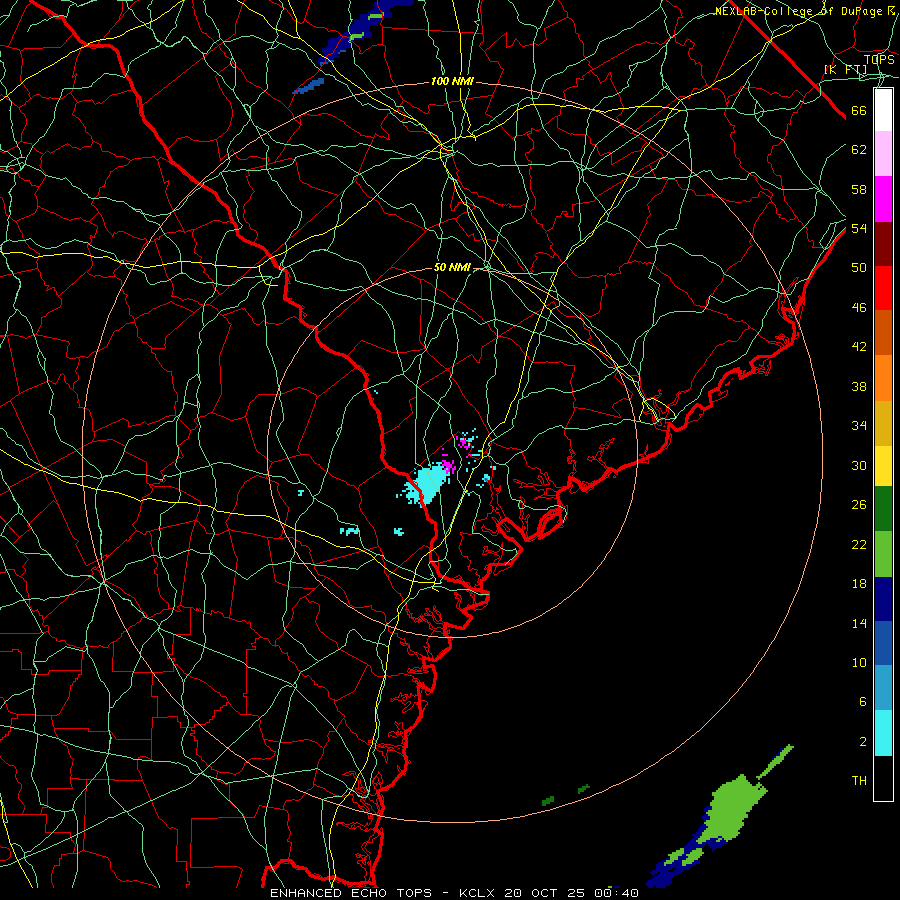The image size is (900, 900).
Task: Click the NEXLAB-College of DuPage credit
Action: [x=799, y=11]
